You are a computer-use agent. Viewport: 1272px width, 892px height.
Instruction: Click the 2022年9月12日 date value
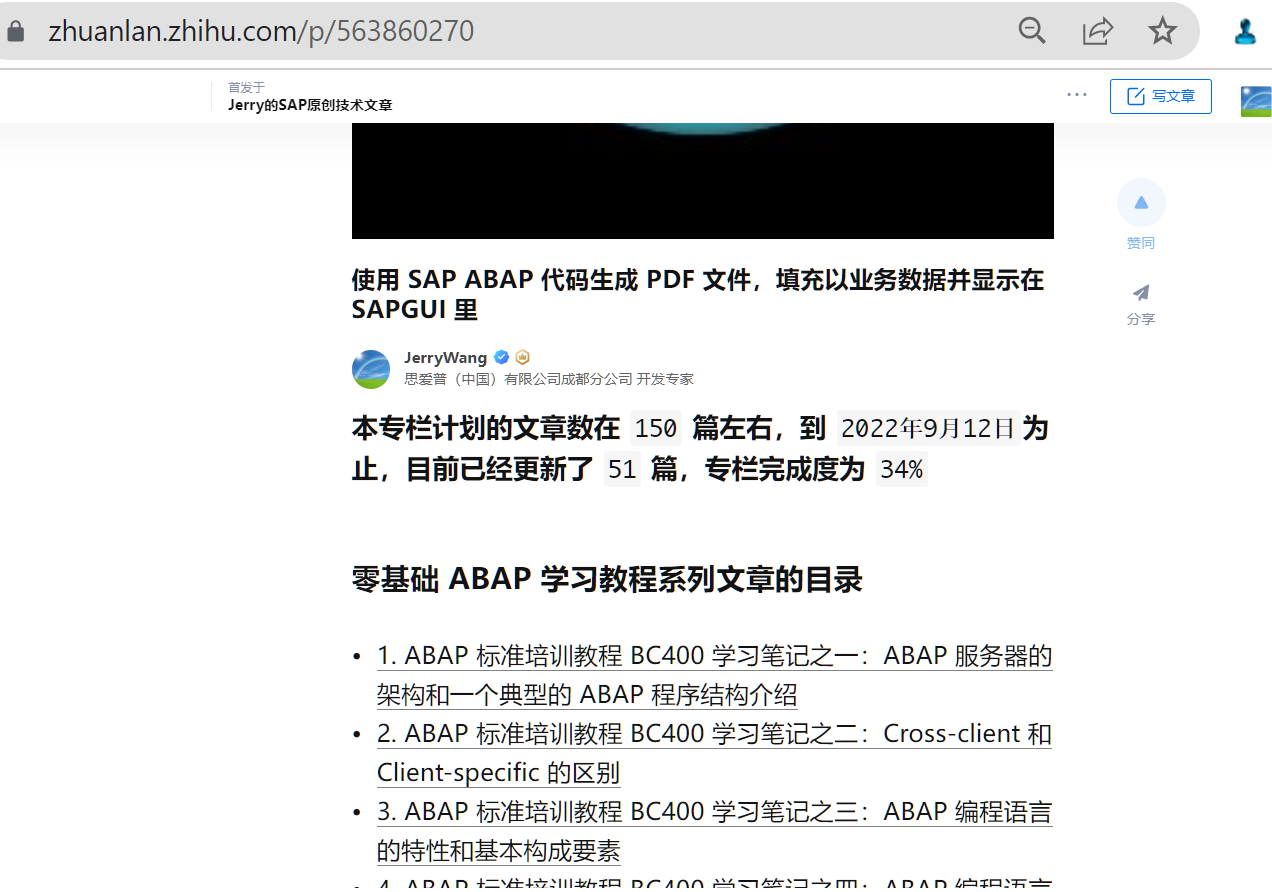[x=928, y=428]
